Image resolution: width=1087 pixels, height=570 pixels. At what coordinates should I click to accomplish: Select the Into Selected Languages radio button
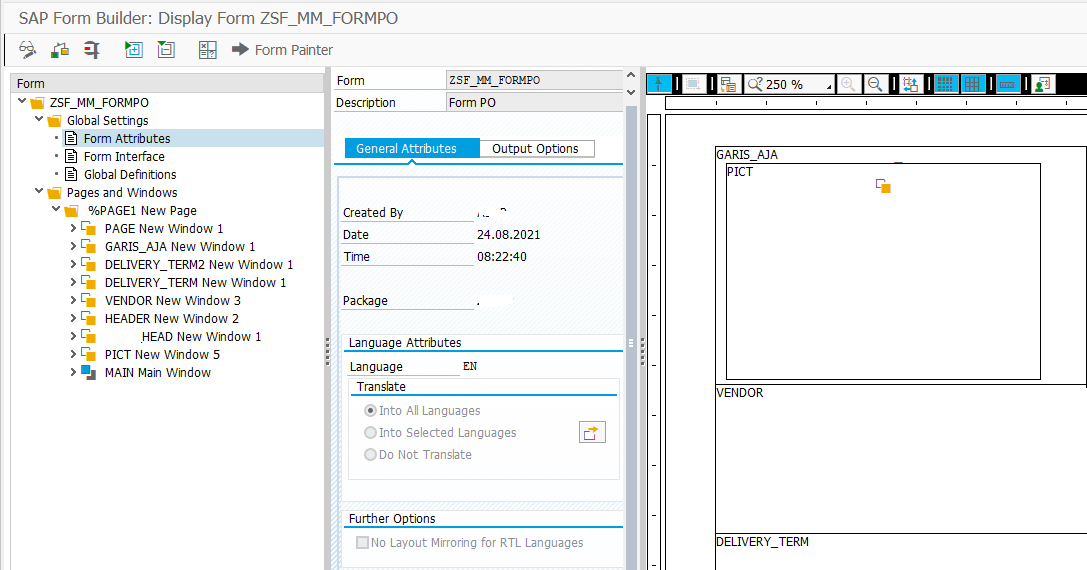(x=371, y=433)
